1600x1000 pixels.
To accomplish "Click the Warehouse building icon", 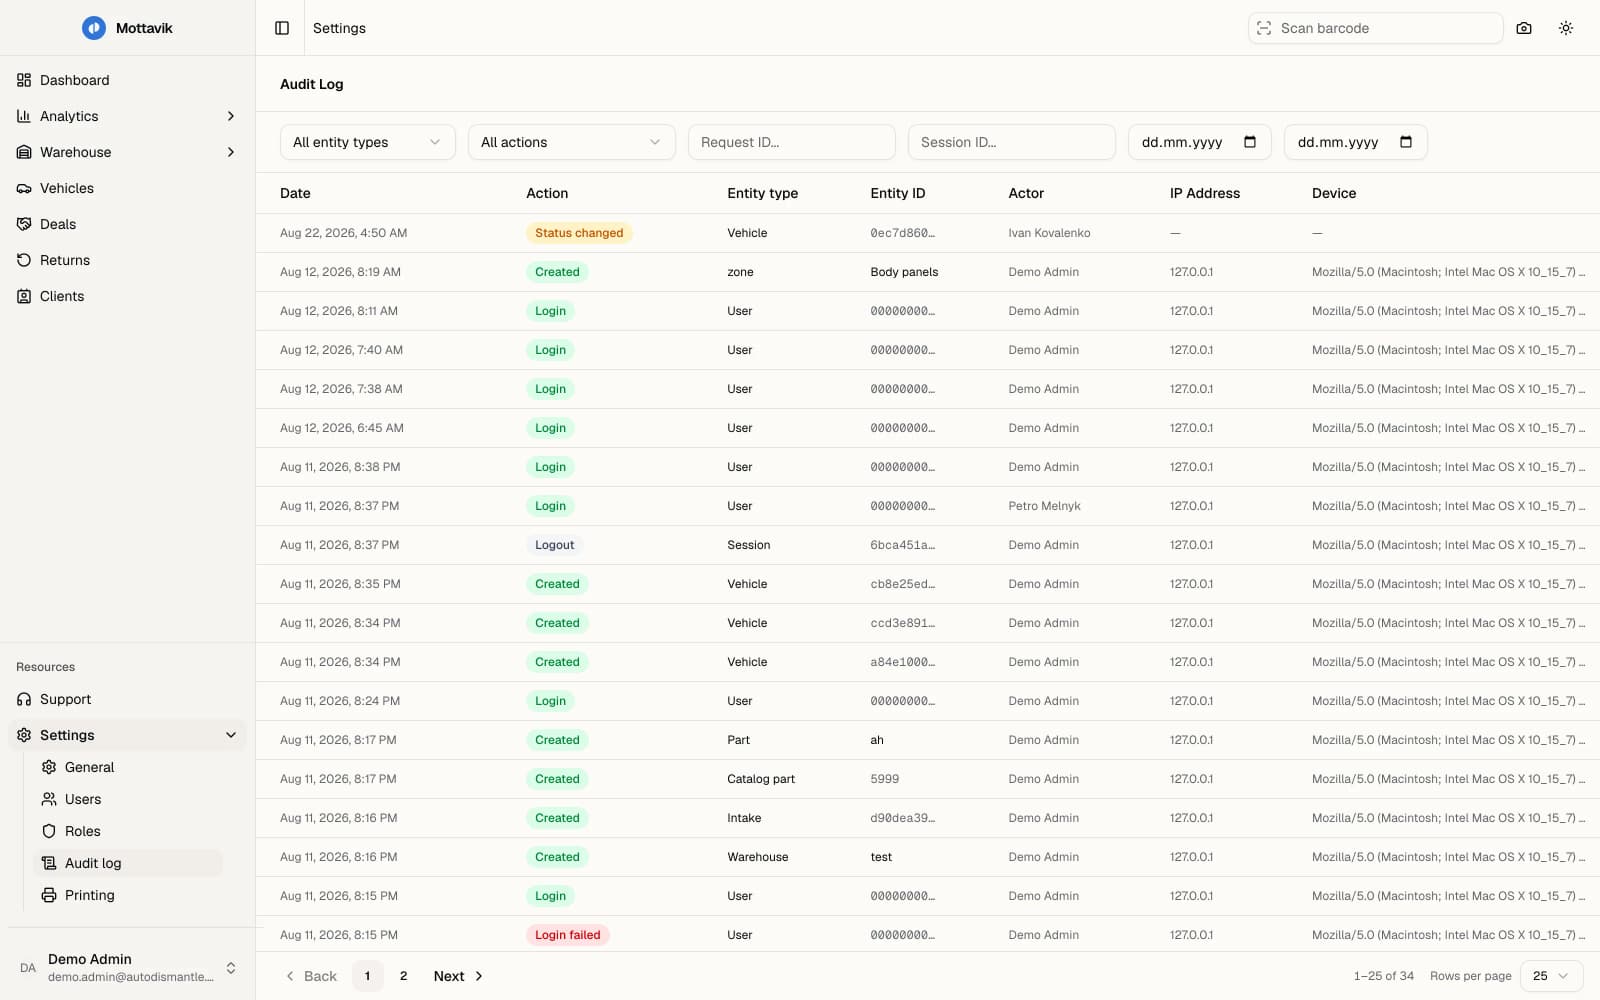I will click(24, 152).
